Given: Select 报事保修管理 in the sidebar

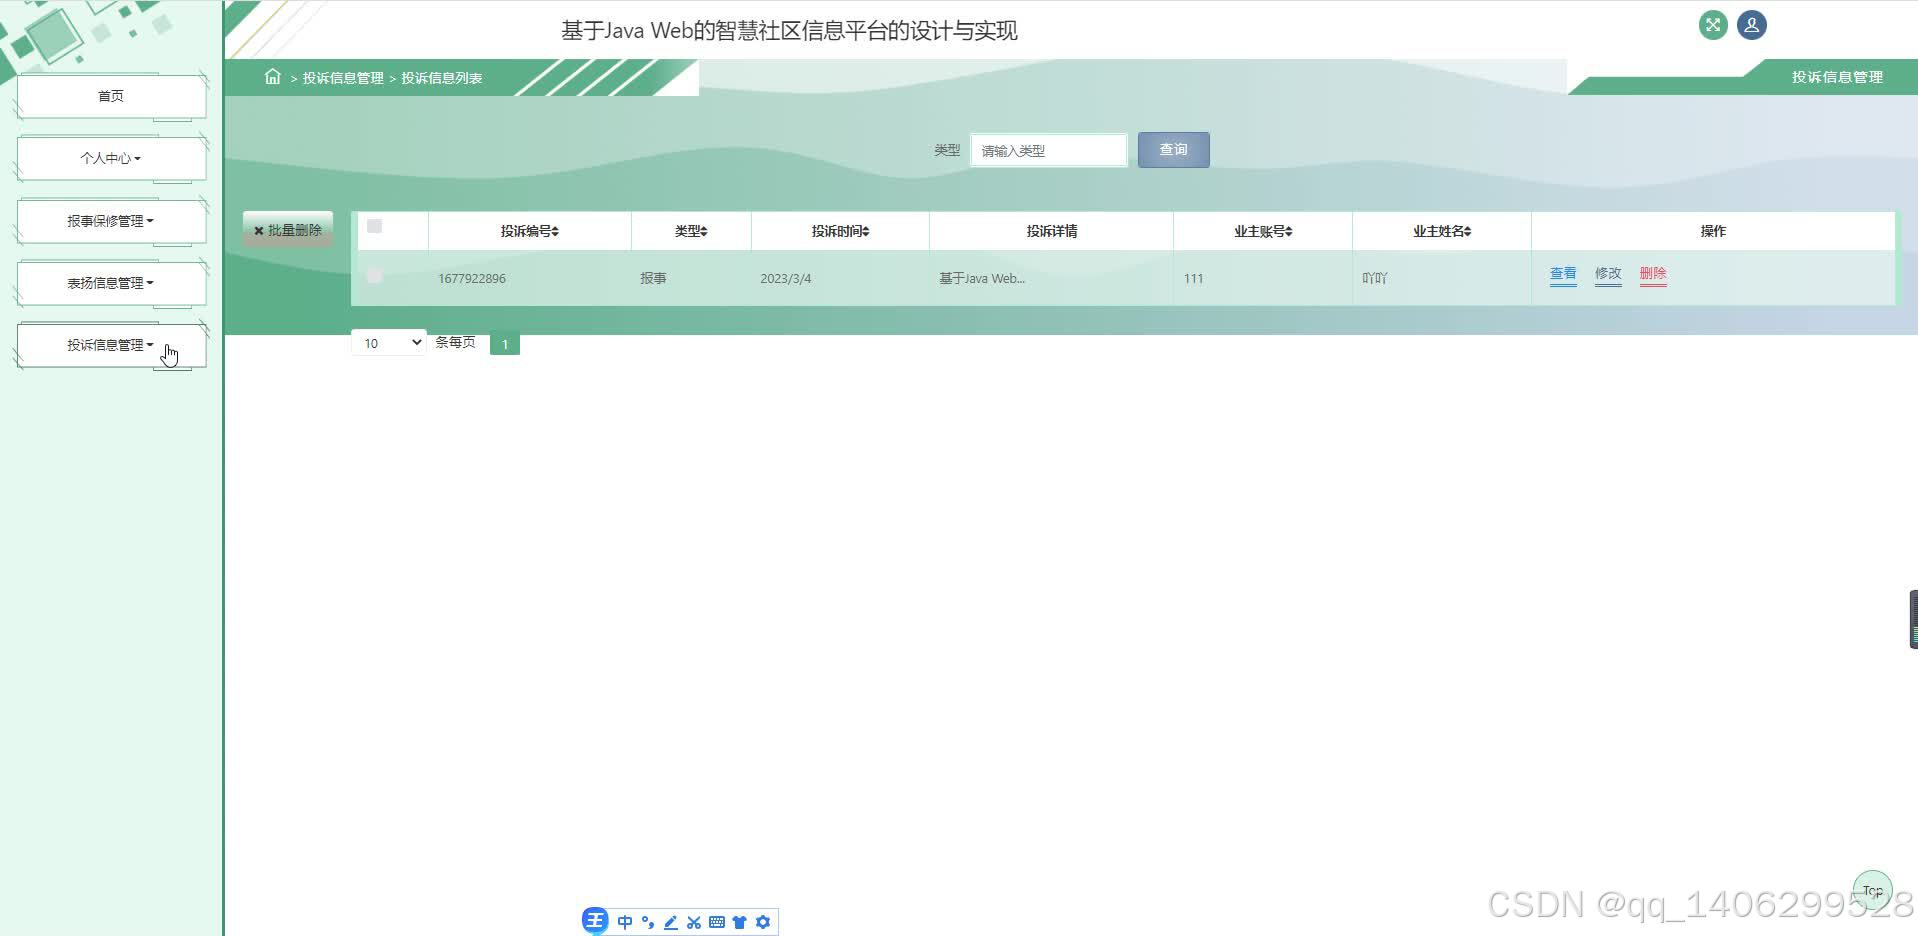Looking at the screenshot, I should tap(110, 220).
